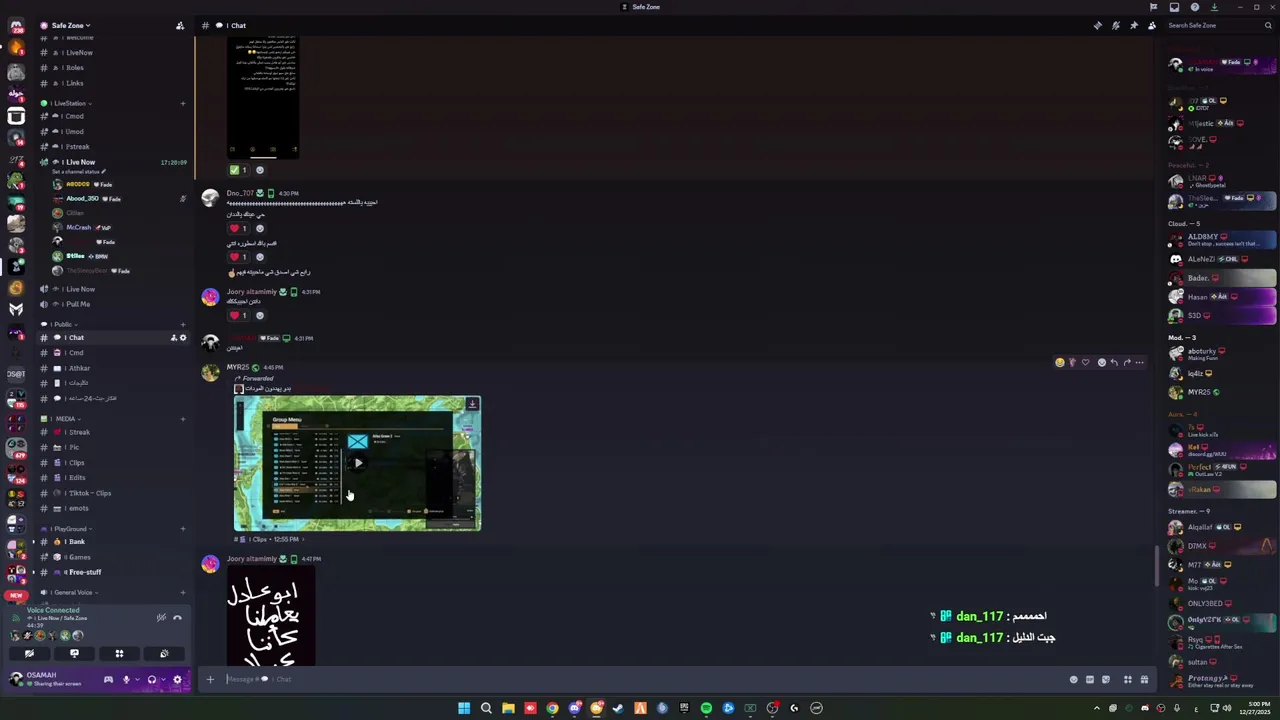Open the activities button in voice panel
The width and height of the screenshot is (1280, 720).
click(119, 653)
